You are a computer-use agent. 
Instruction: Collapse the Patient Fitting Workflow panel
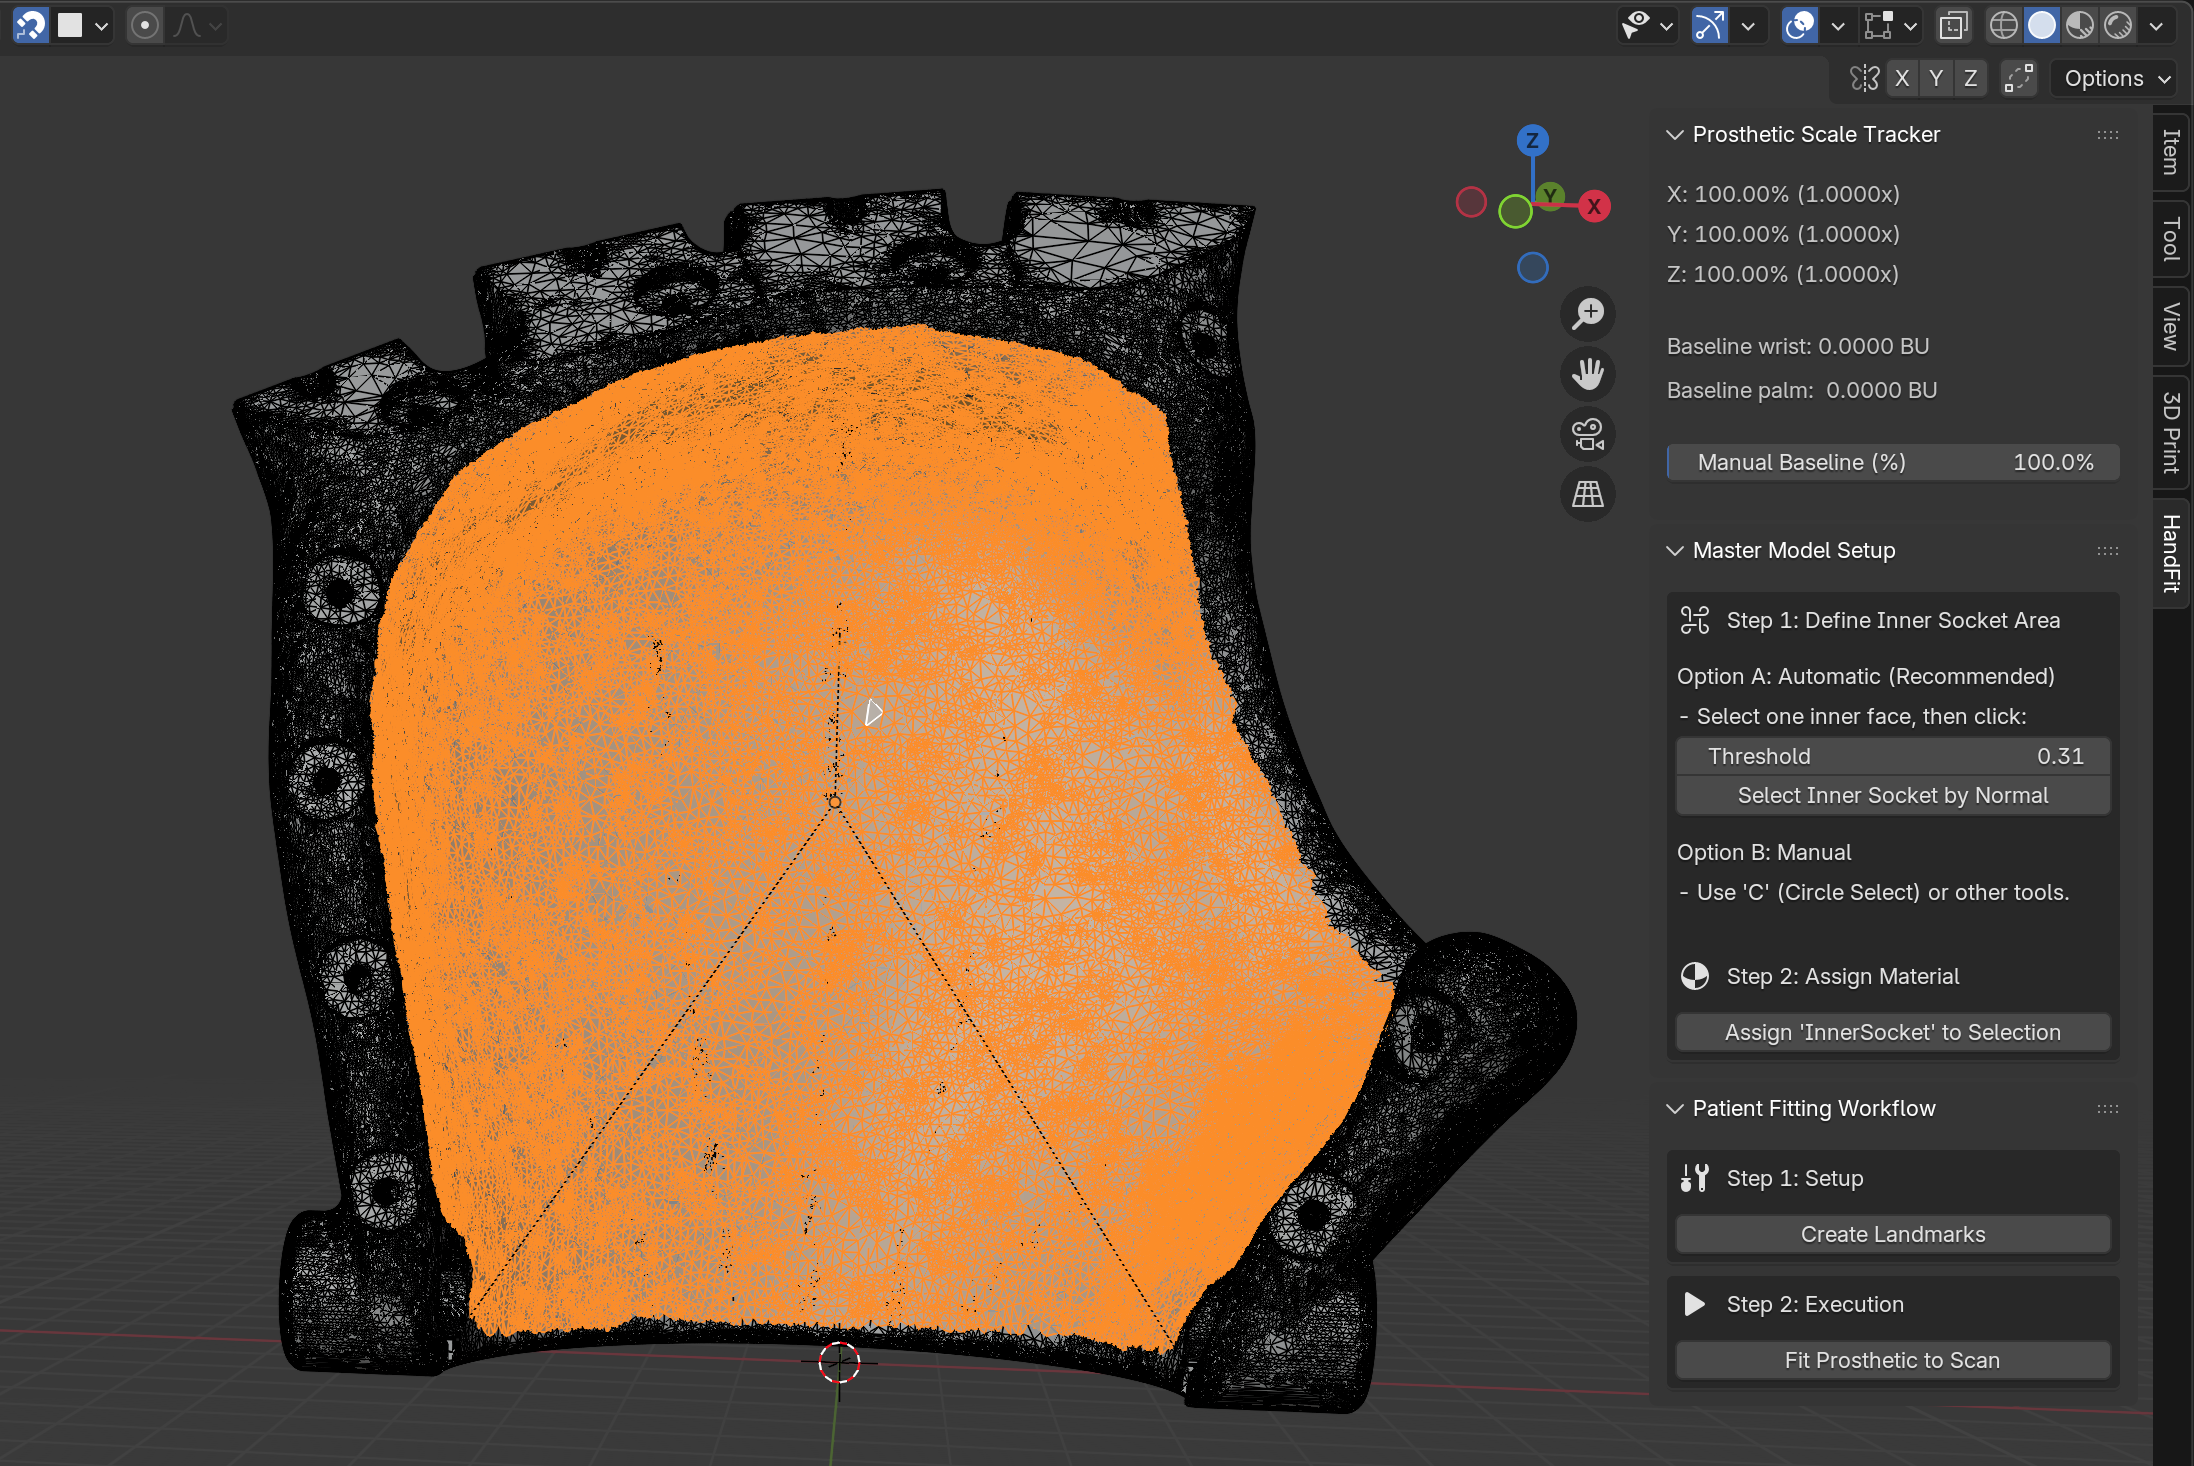1675,1108
